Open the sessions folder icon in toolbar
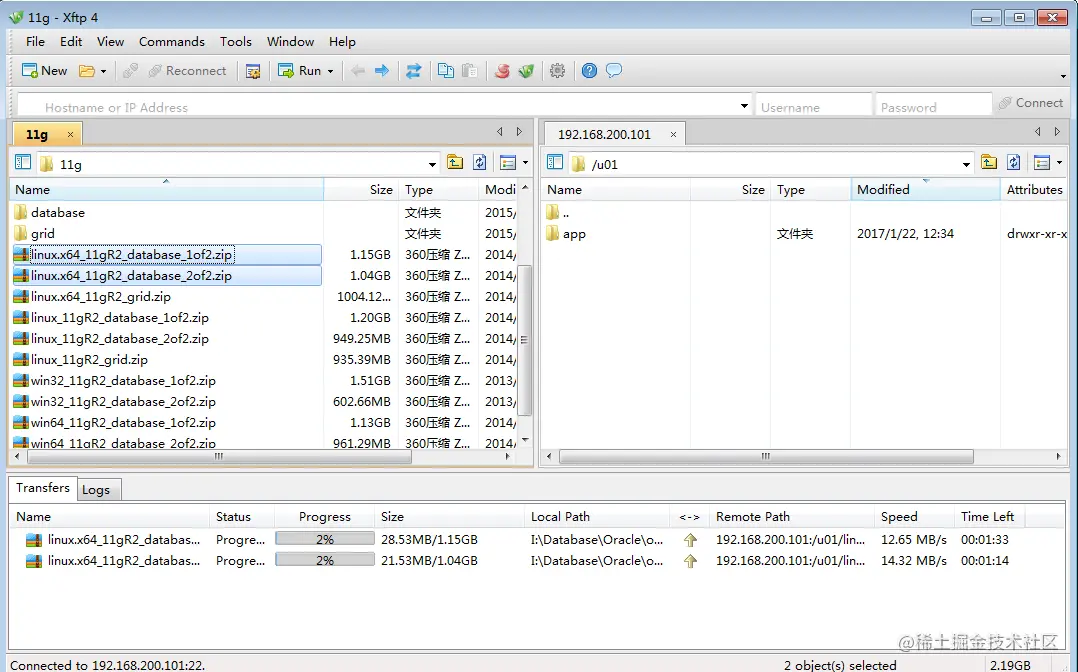The width and height of the screenshot is (1078, 672). [87, 71]
